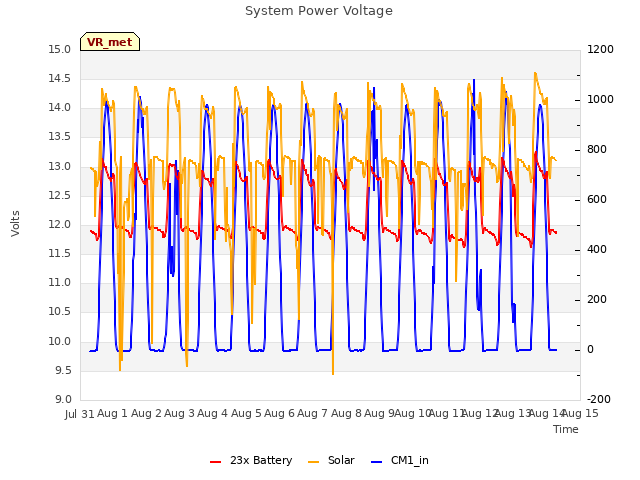Click the 12.0 left axis tick label
Screen dimensions: 640x480
tap(60, 224)
